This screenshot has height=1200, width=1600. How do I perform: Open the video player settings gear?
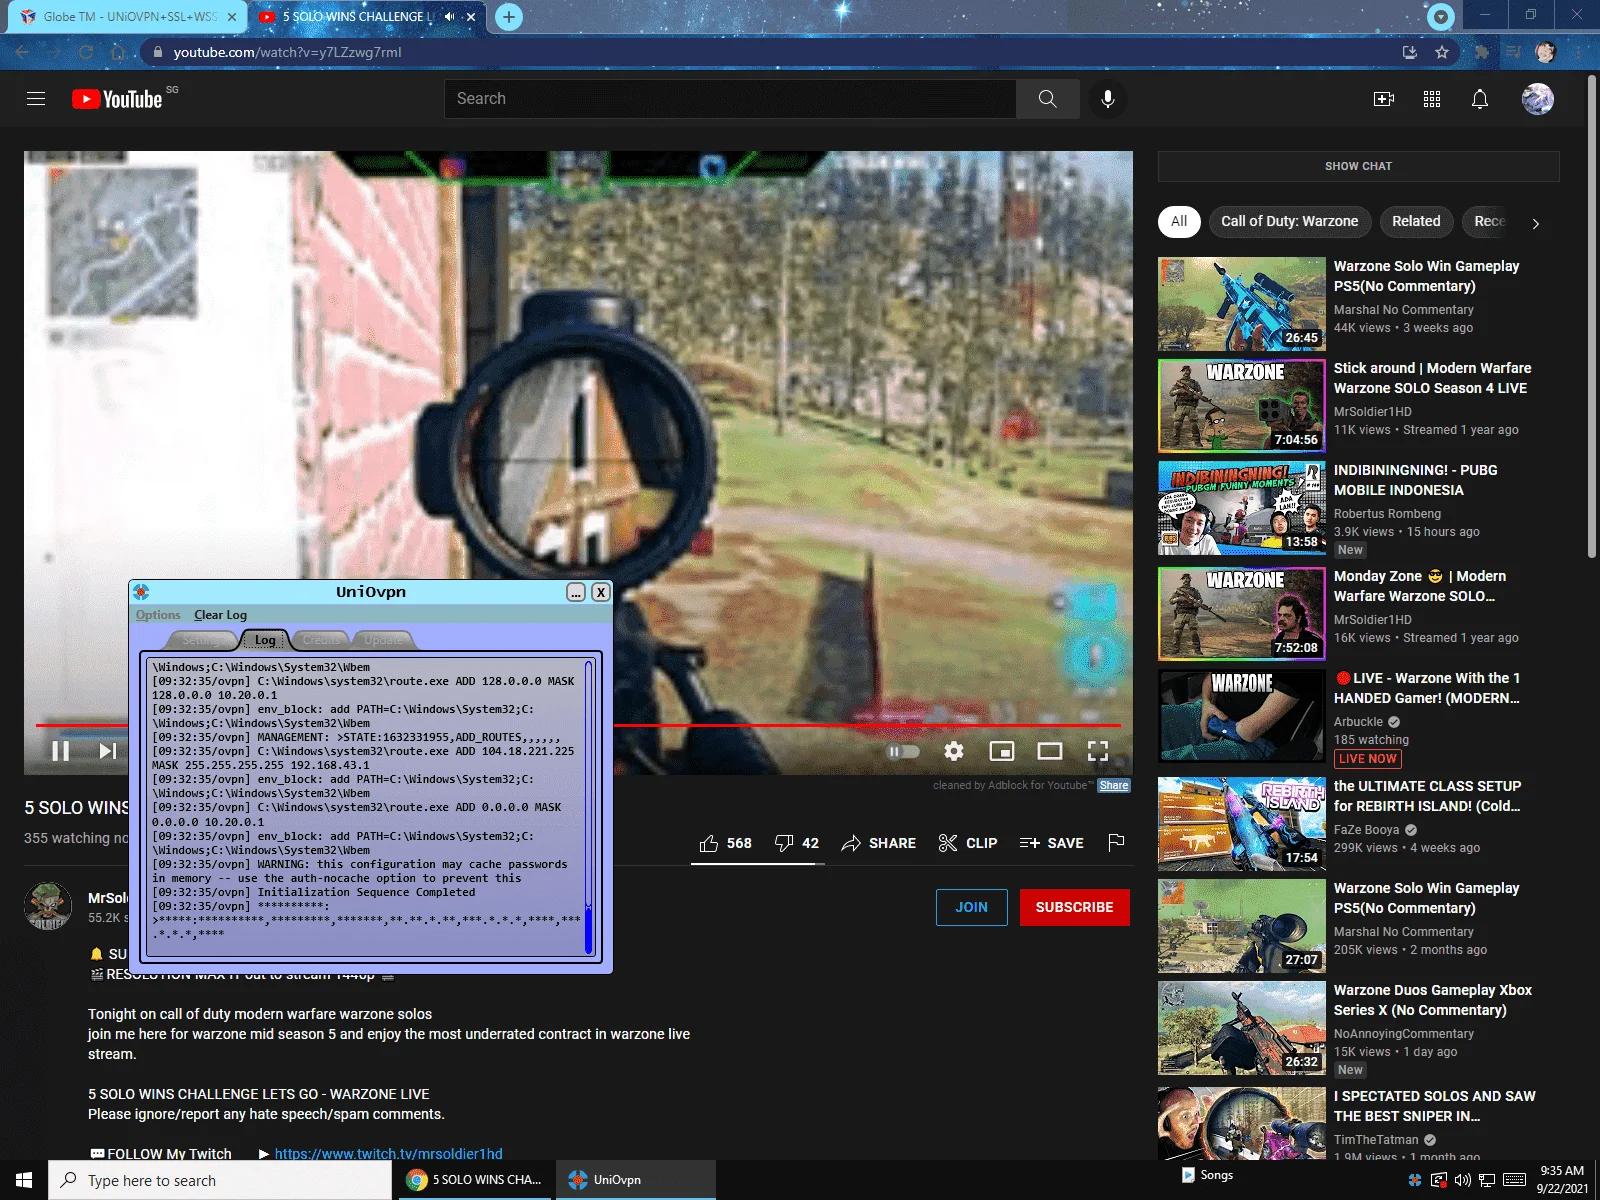point(954,751)
